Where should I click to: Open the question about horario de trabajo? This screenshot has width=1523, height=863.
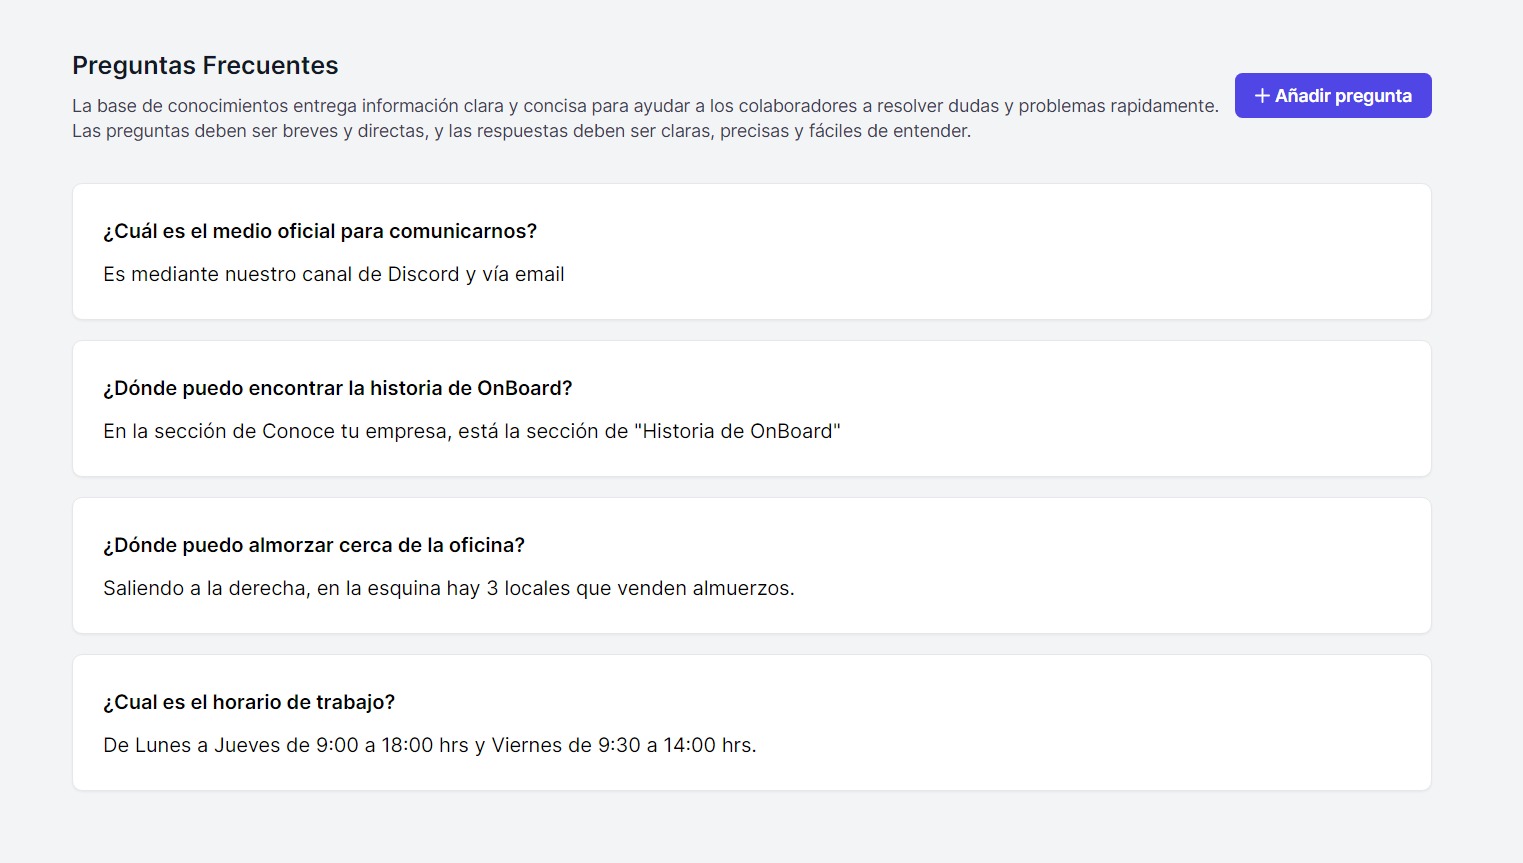tap(249, 702)
